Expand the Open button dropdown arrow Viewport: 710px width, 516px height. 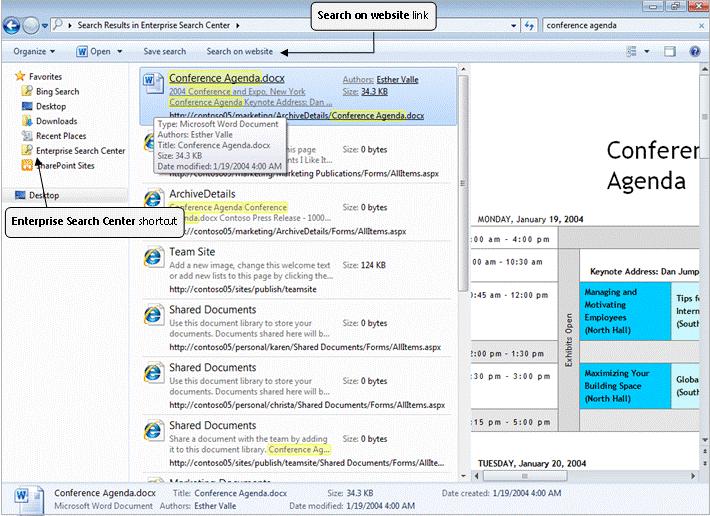[x=120, y=52]
